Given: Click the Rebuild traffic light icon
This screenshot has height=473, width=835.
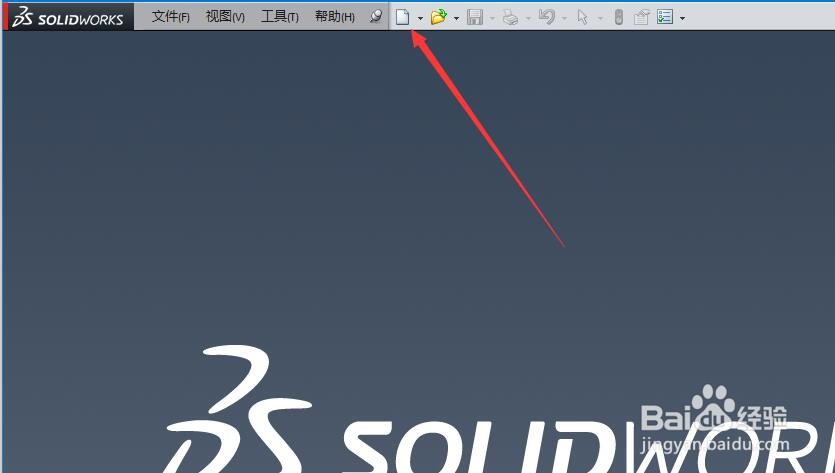Looking at the screenshot, I should 618,17.
